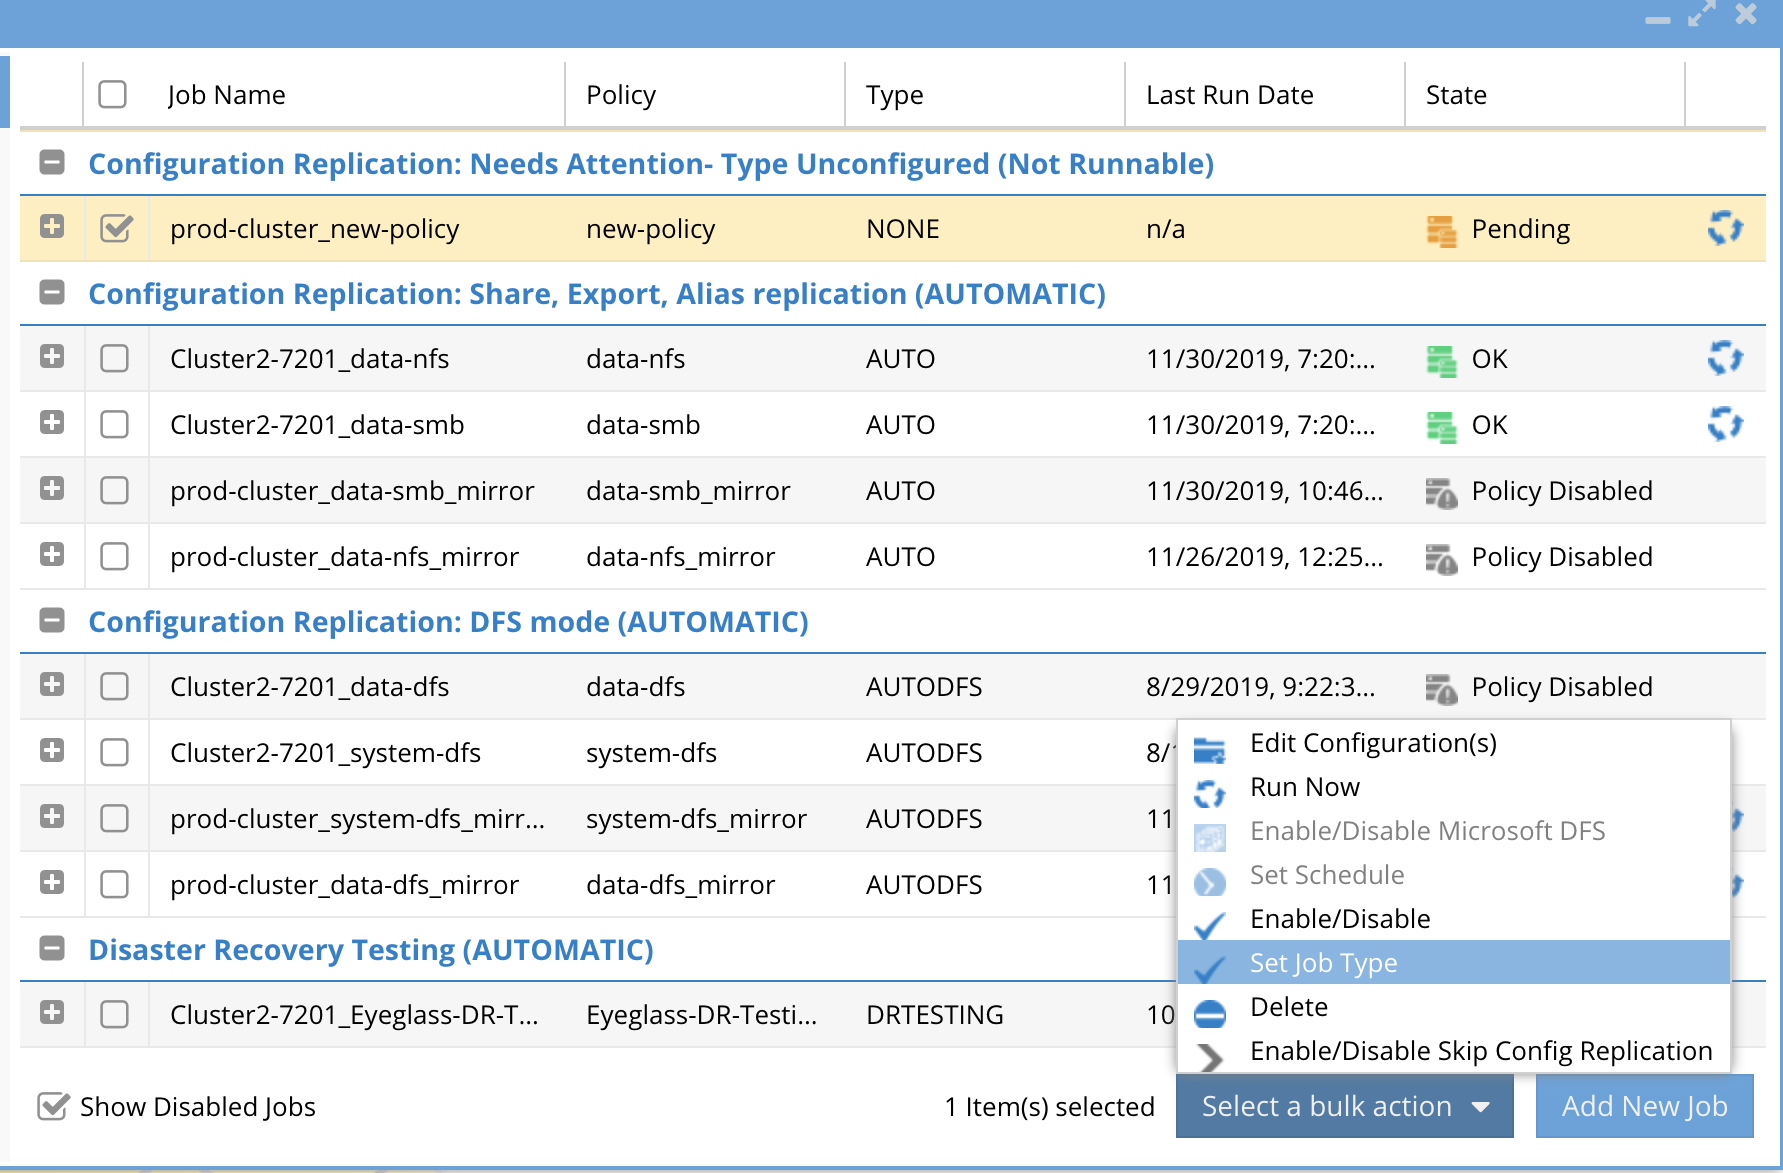The image size is (1783, 1173).
Task: Minimize the jobs window
Action: [1658, 19]
